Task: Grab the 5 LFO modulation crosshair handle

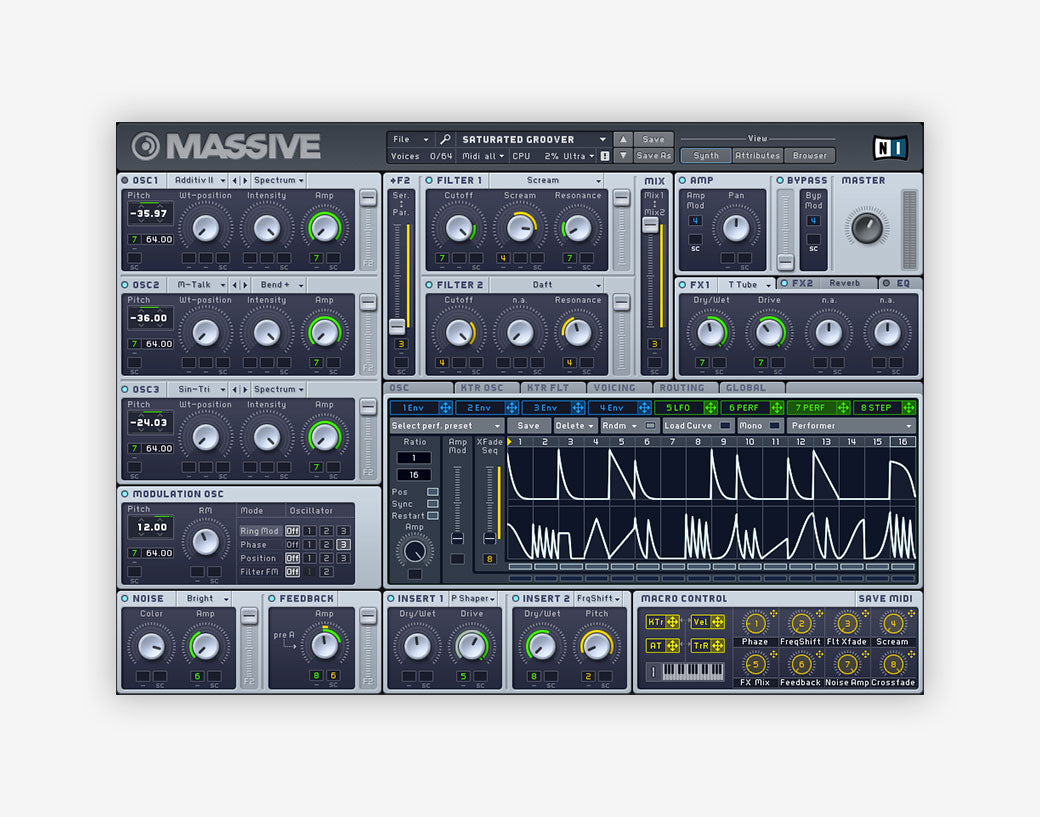Action: coord(710,408)
